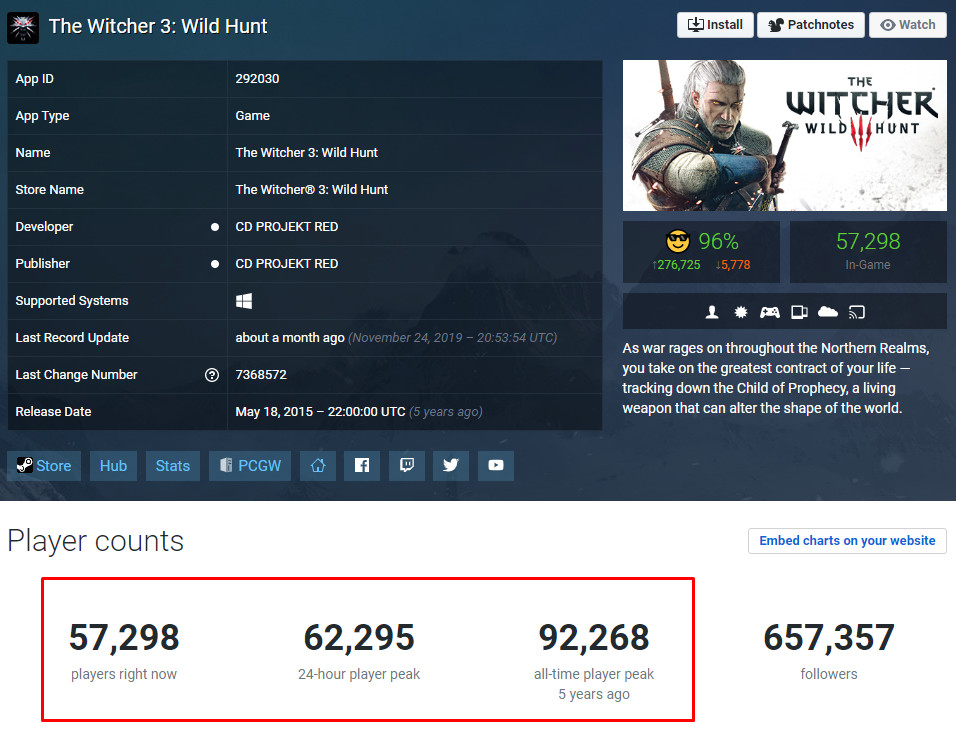Image resolution: width=956 pixels, height=737 pixels.
Task: Go to the Hub link
Action: (113, 466)
